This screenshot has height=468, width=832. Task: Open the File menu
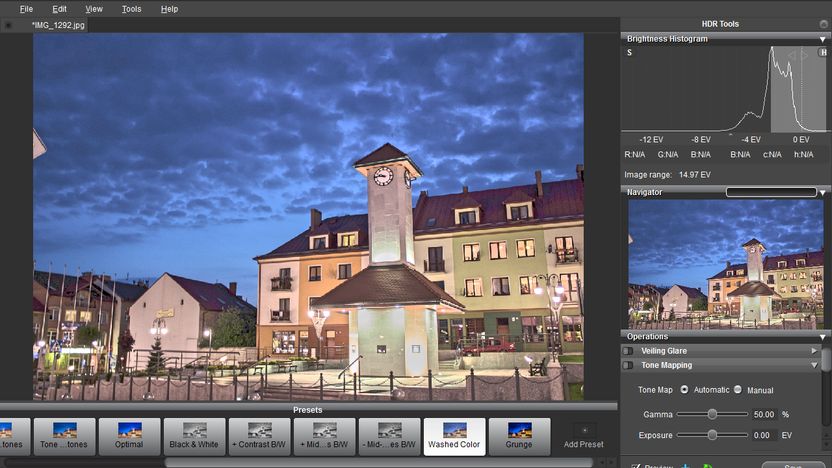coord(26,9)
